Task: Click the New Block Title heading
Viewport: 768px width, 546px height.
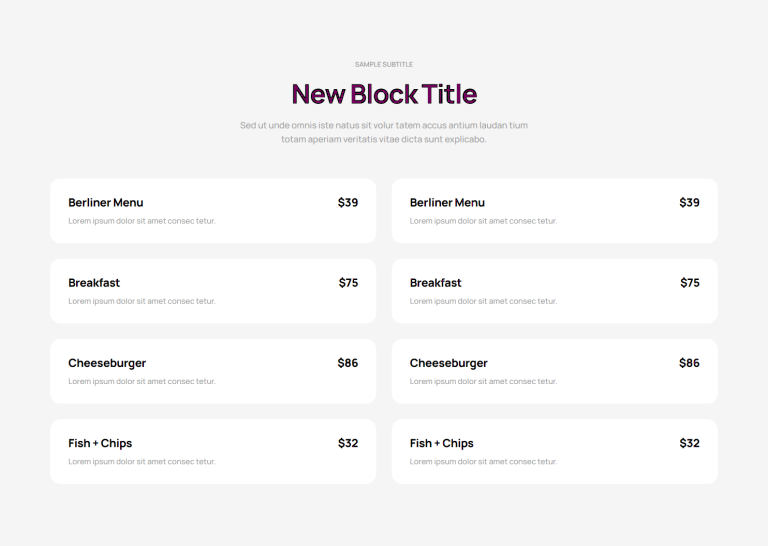Action: (x=384, y=94)
